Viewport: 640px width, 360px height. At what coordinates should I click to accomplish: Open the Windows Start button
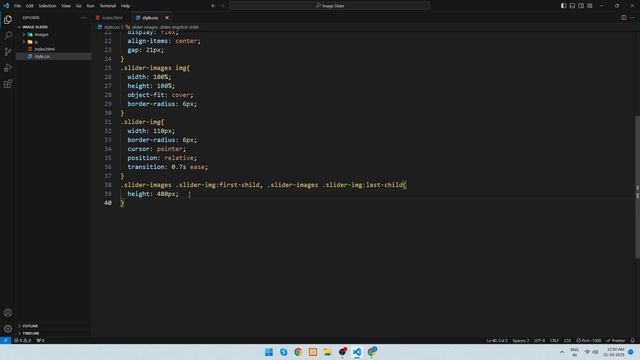pos(269,352)
